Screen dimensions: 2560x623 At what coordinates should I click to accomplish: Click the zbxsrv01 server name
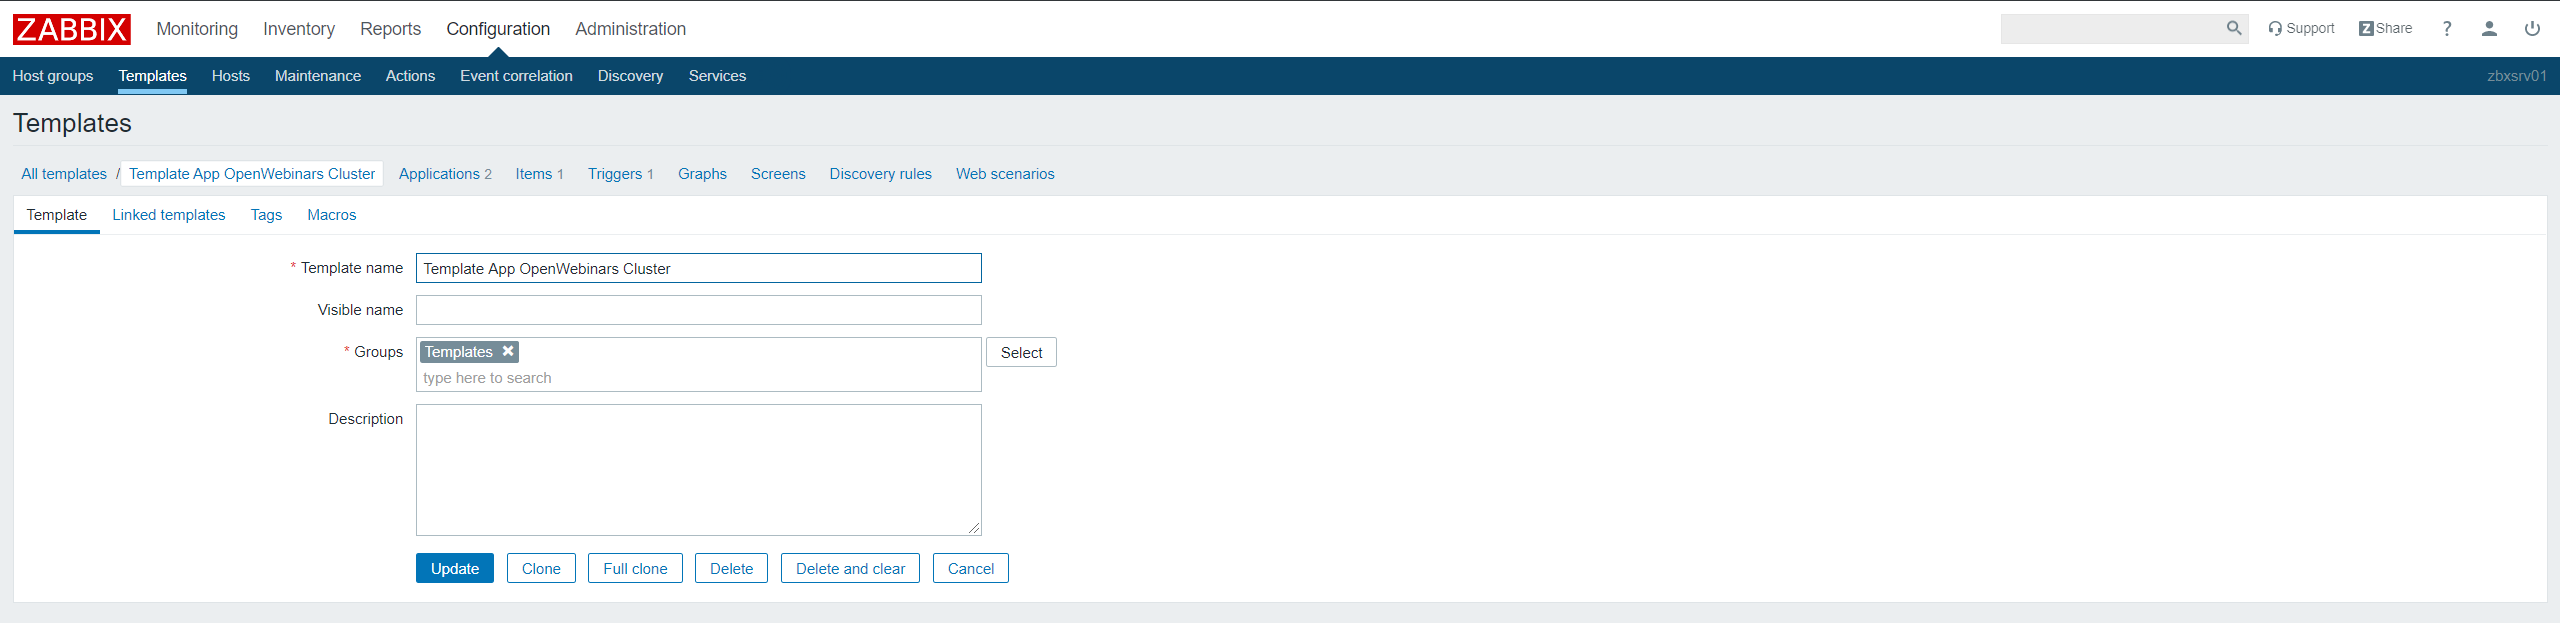click(2517, 76)
